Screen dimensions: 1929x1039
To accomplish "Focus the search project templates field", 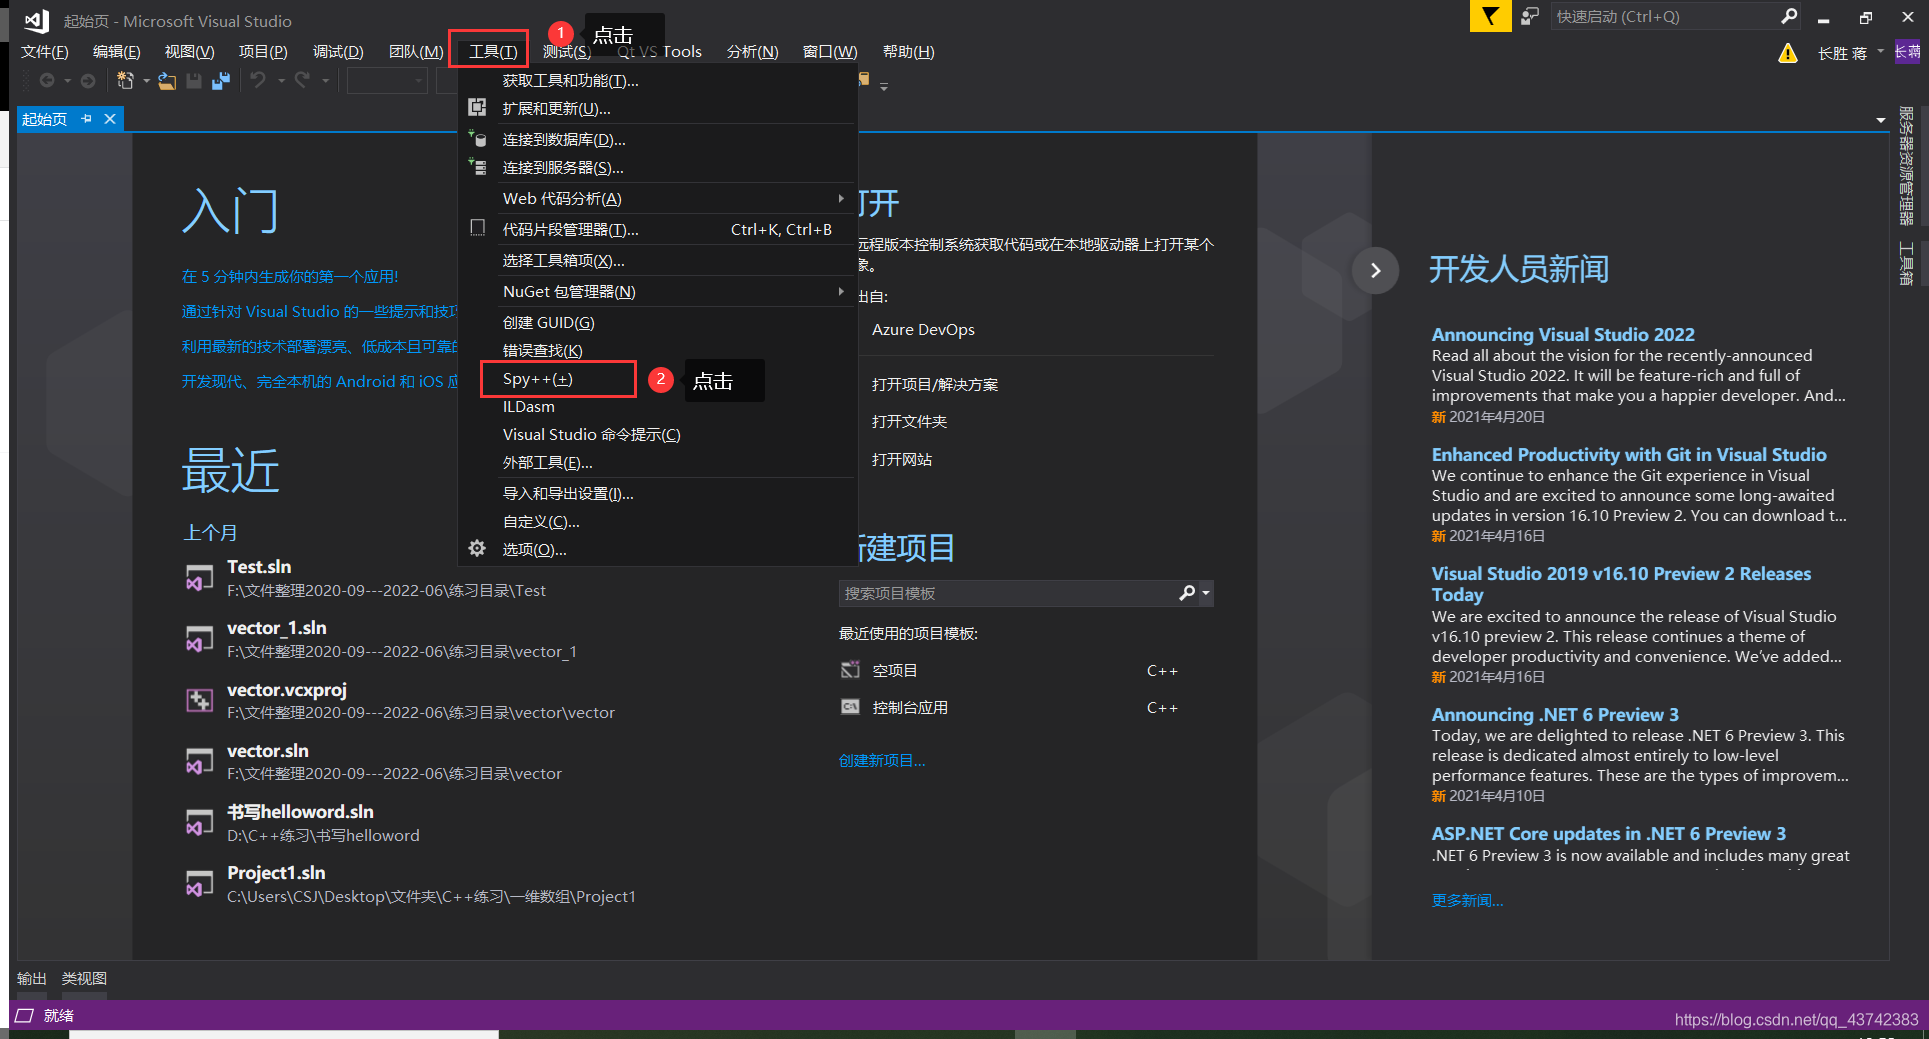I will [x=1008, y=593].
